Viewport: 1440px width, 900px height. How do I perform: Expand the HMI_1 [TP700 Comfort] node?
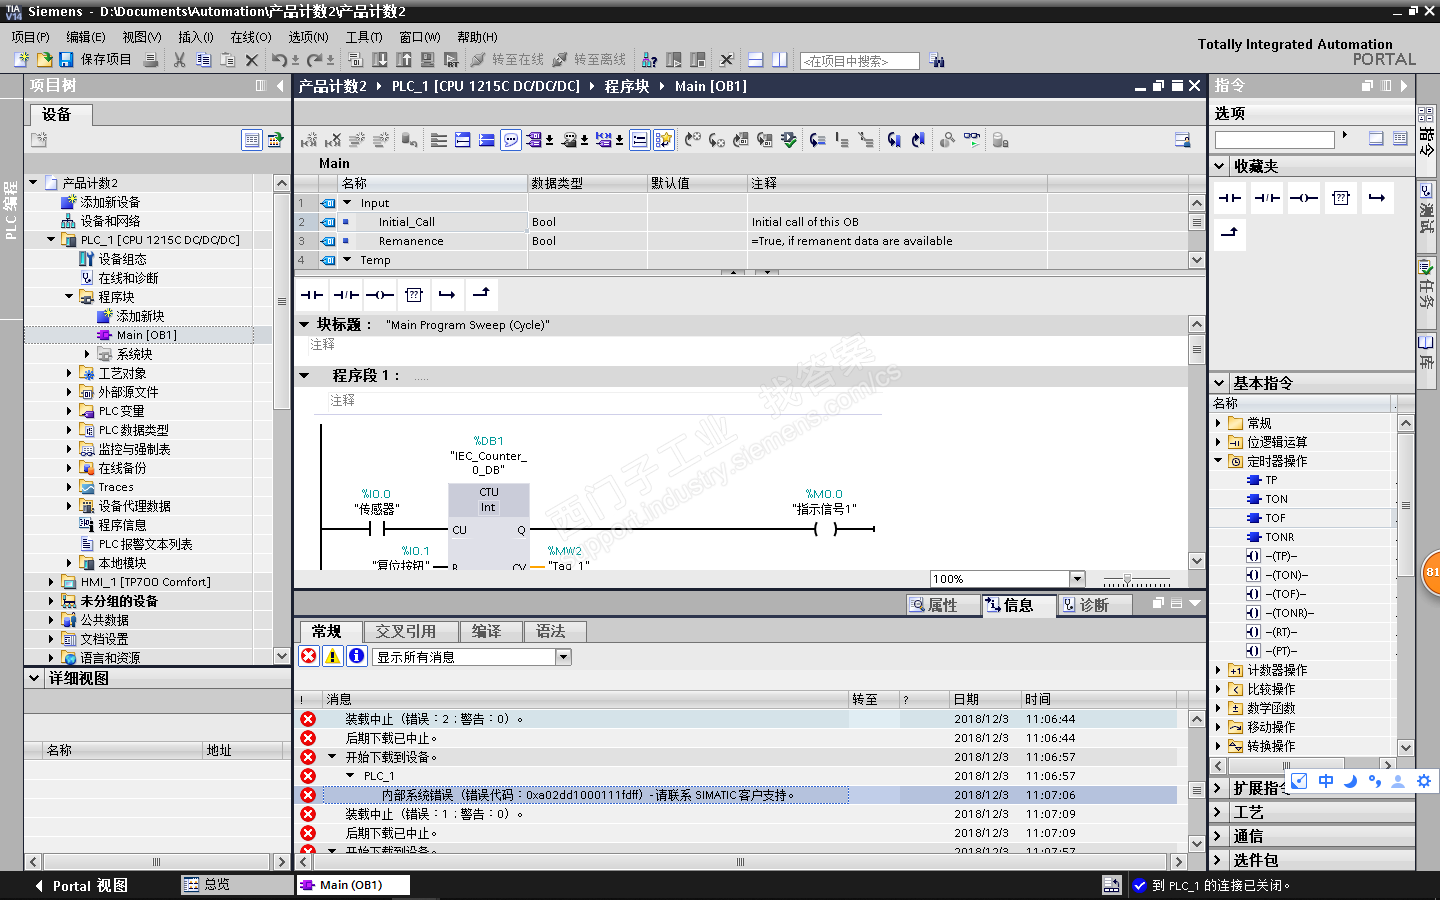tap(51, 582)
